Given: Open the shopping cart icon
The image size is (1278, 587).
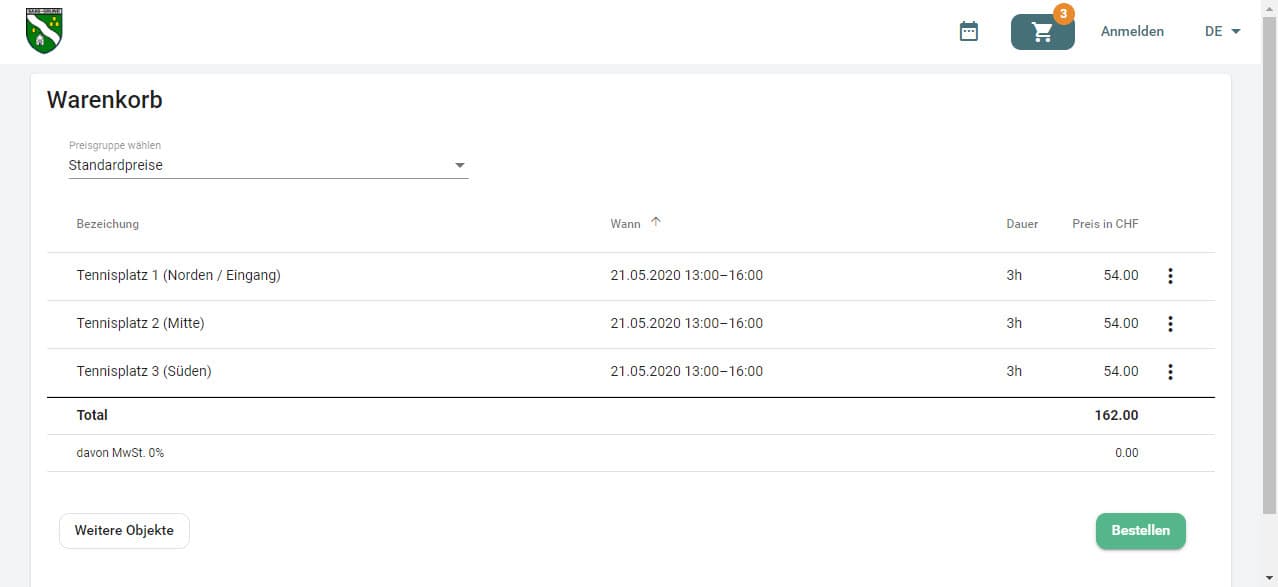Looking at the screenshot, I should click(1042, 32).
